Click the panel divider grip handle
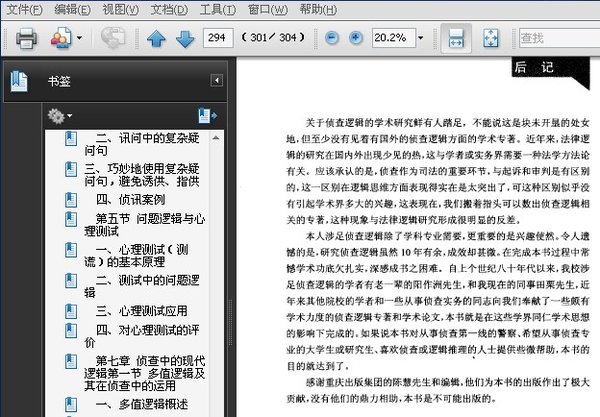 tap(230, 323)
